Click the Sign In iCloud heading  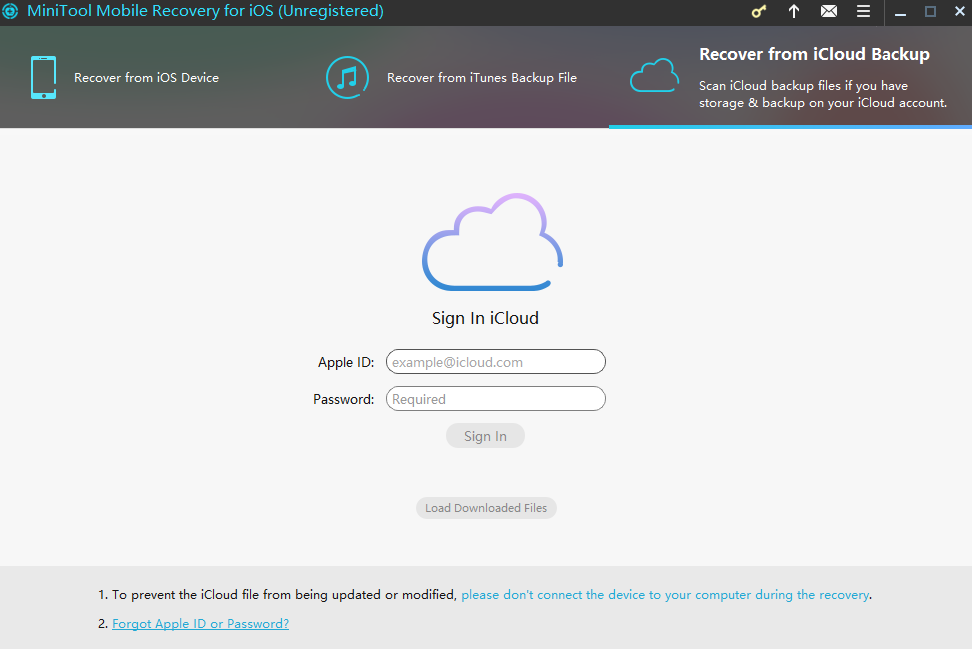point(485,318)
